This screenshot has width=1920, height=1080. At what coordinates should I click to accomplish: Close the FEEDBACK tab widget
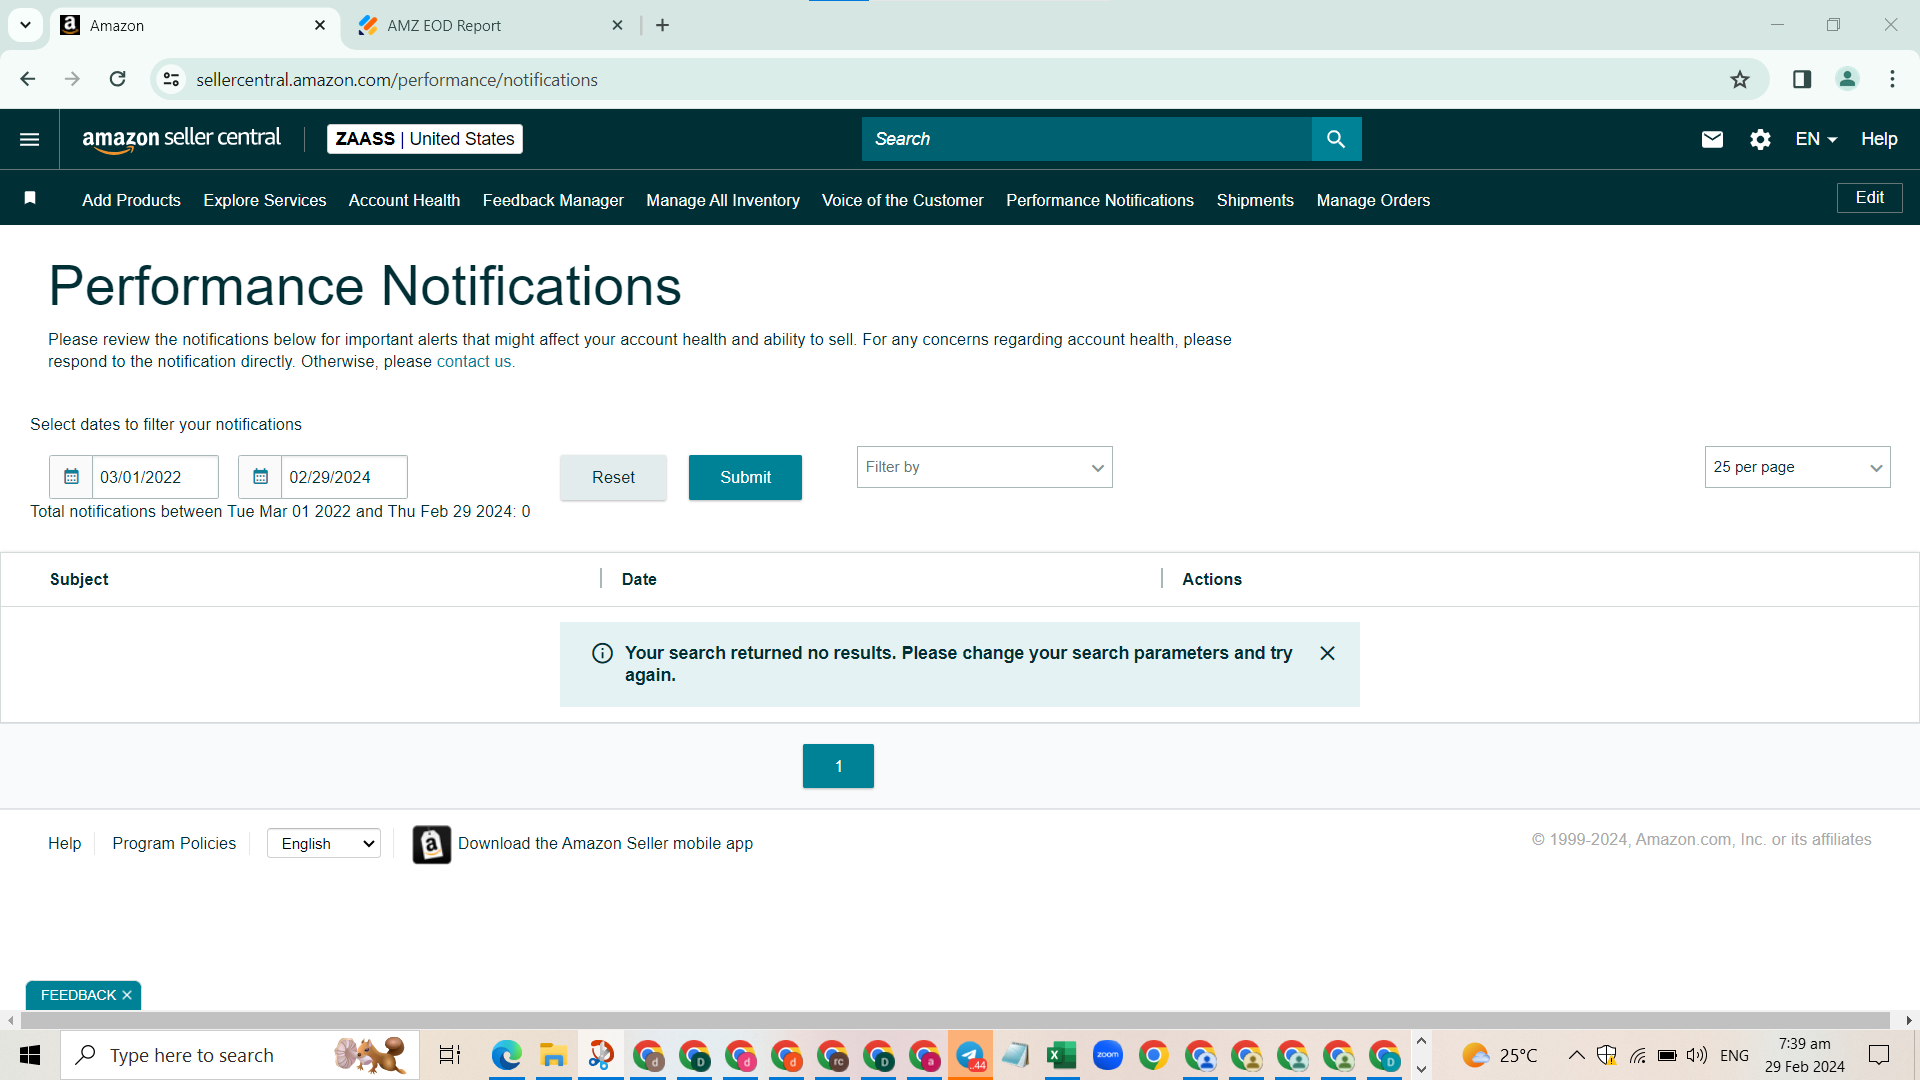127,995
